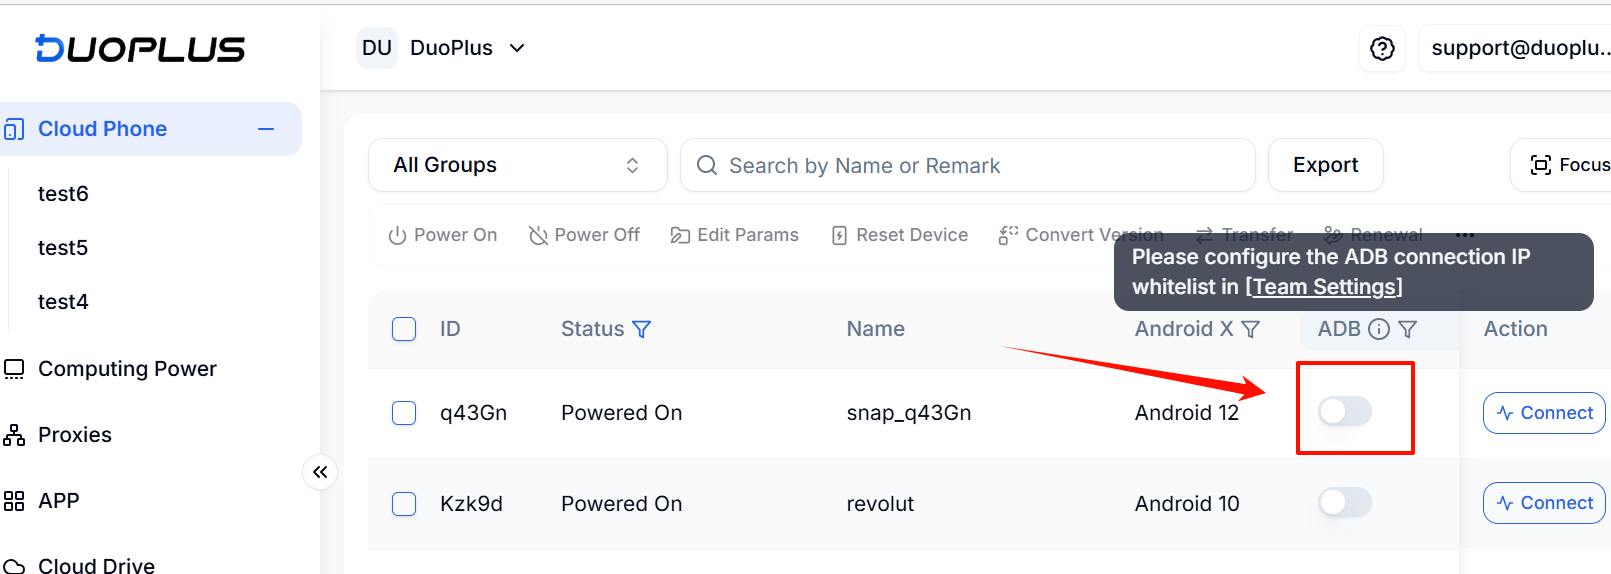Open the ADB column filter funnel
The image size is (1611, 574).
(x=1408, y=329)
